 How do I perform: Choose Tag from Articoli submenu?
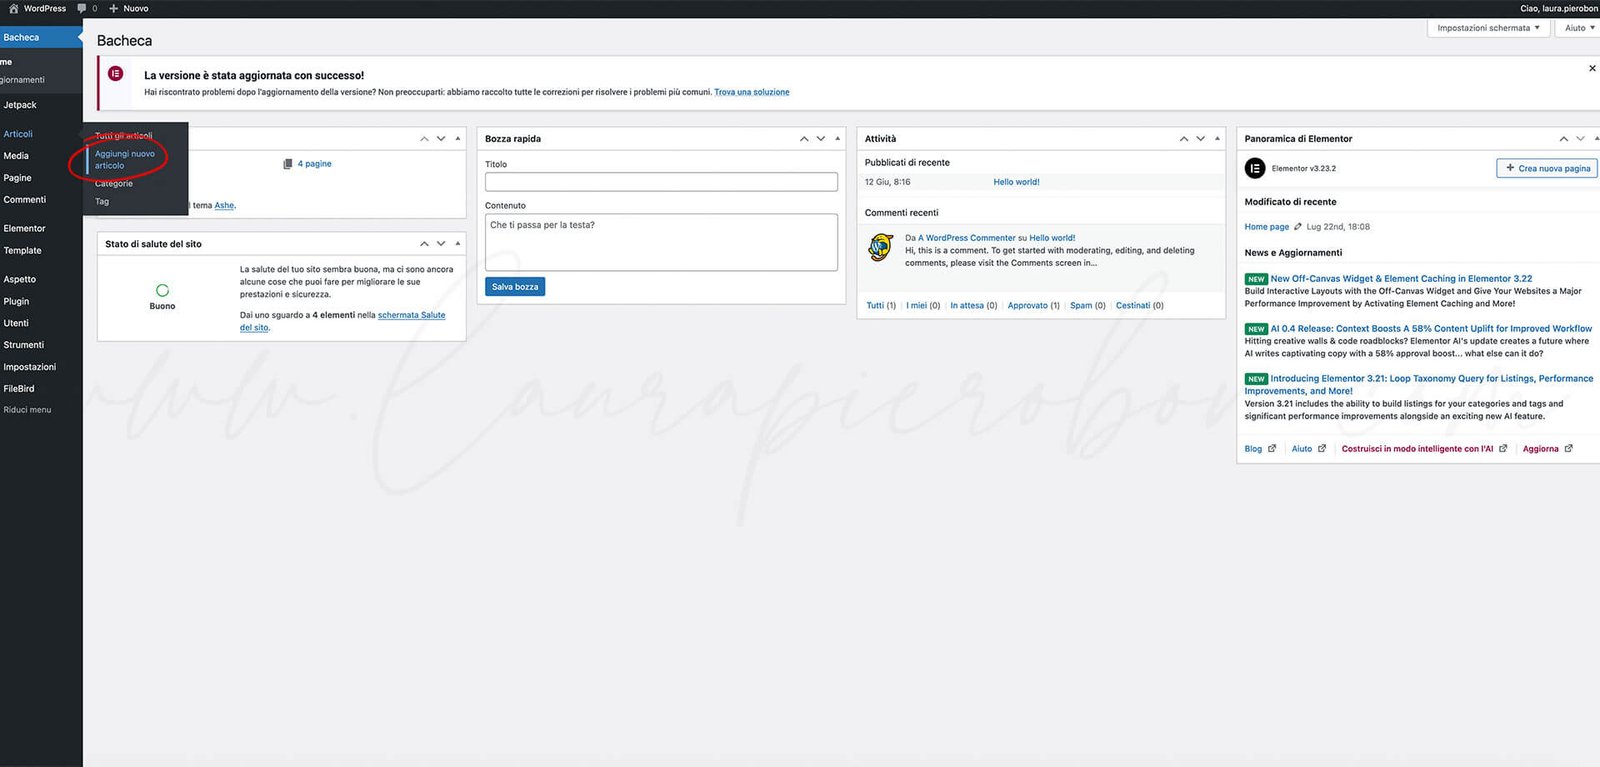pyautogui.click(x=102, y=202)
